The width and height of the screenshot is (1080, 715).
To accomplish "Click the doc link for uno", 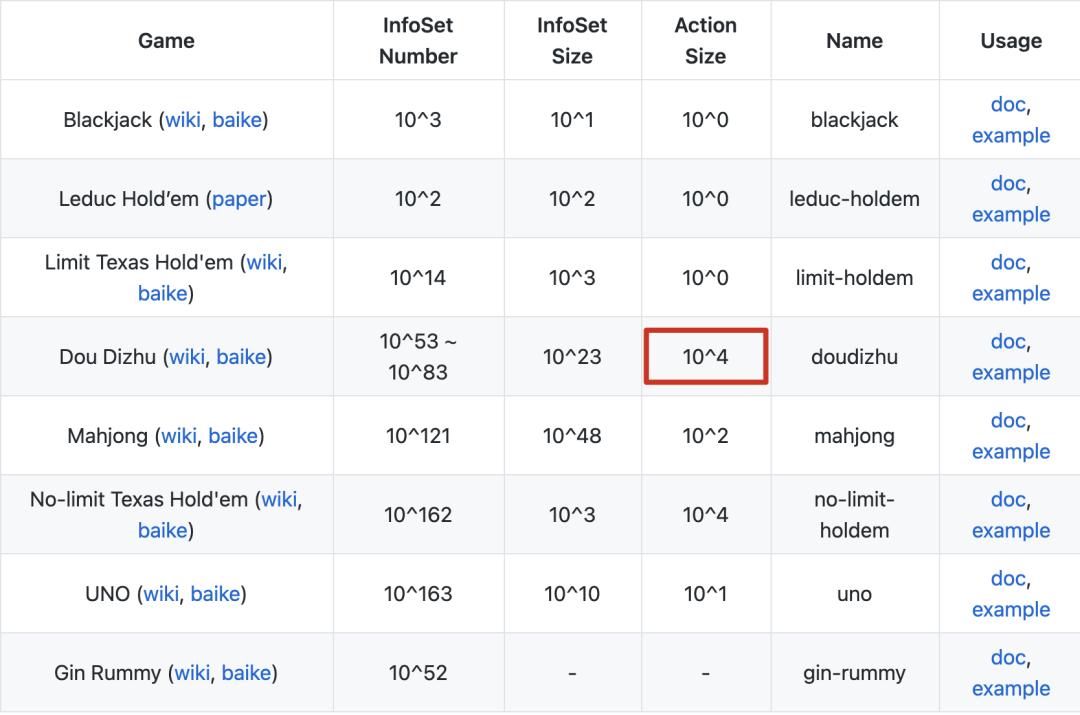I will pyautogui.click(x=1008, y=578).
